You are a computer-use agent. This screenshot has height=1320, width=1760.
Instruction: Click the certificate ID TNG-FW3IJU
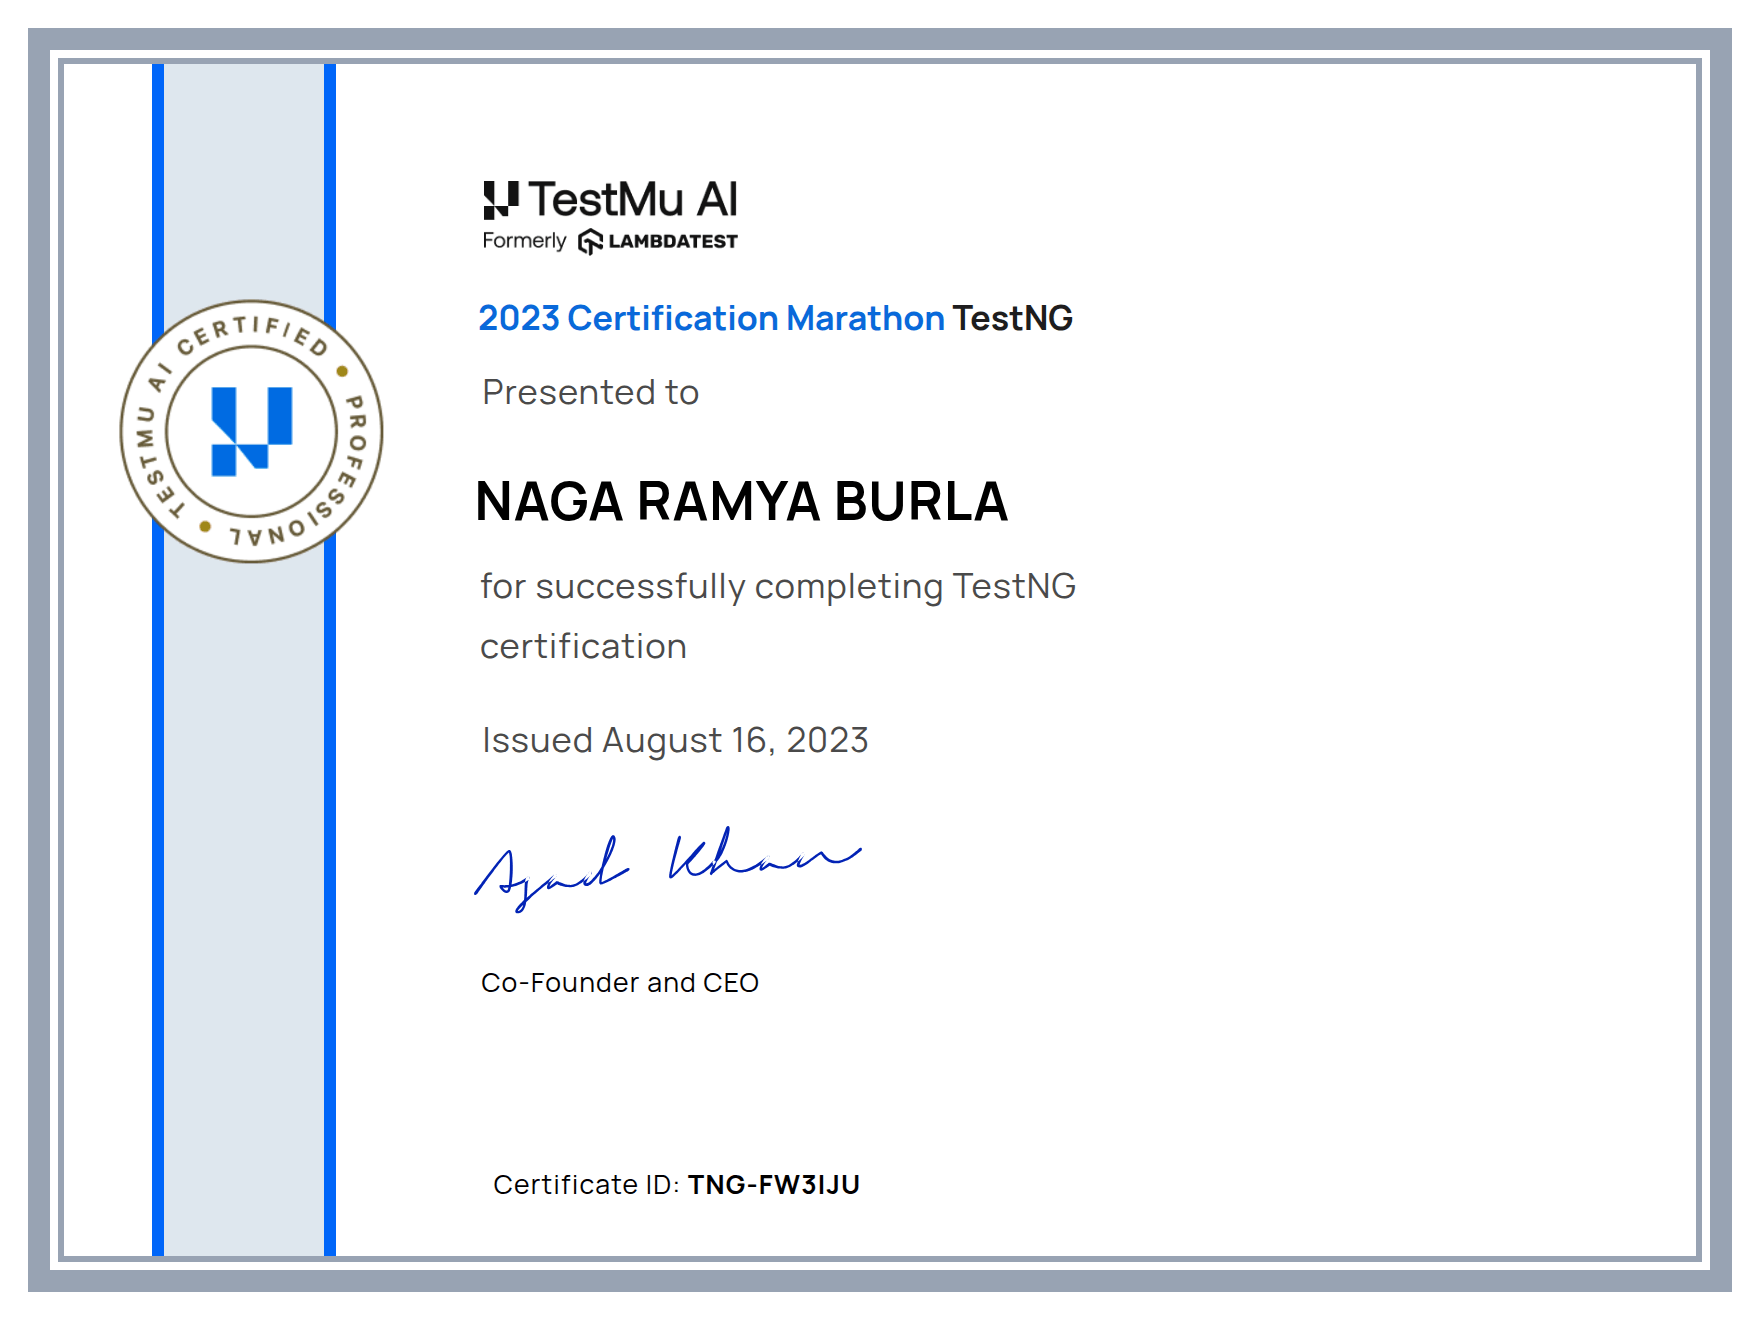774,1185
